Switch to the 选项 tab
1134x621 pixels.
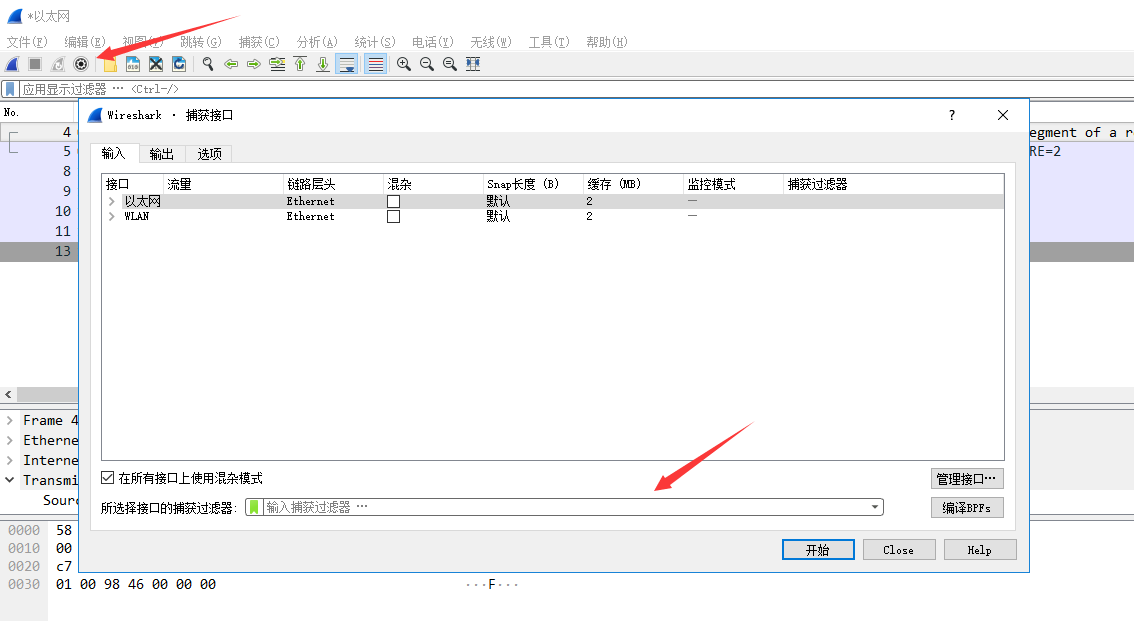[x=209, y=154]
